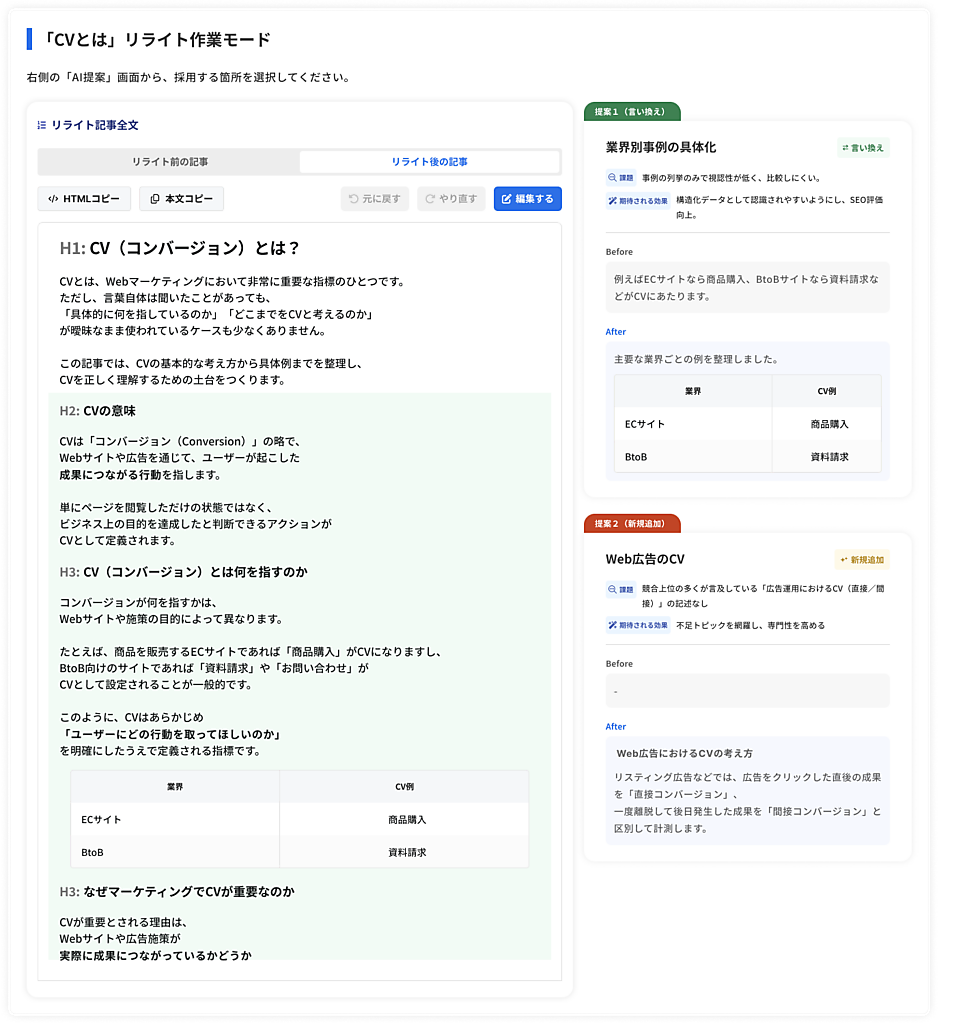Click the blue 編集する button
Image resolution: width=965 pixels, height=1024 pixels.
[x=528, y=199]
